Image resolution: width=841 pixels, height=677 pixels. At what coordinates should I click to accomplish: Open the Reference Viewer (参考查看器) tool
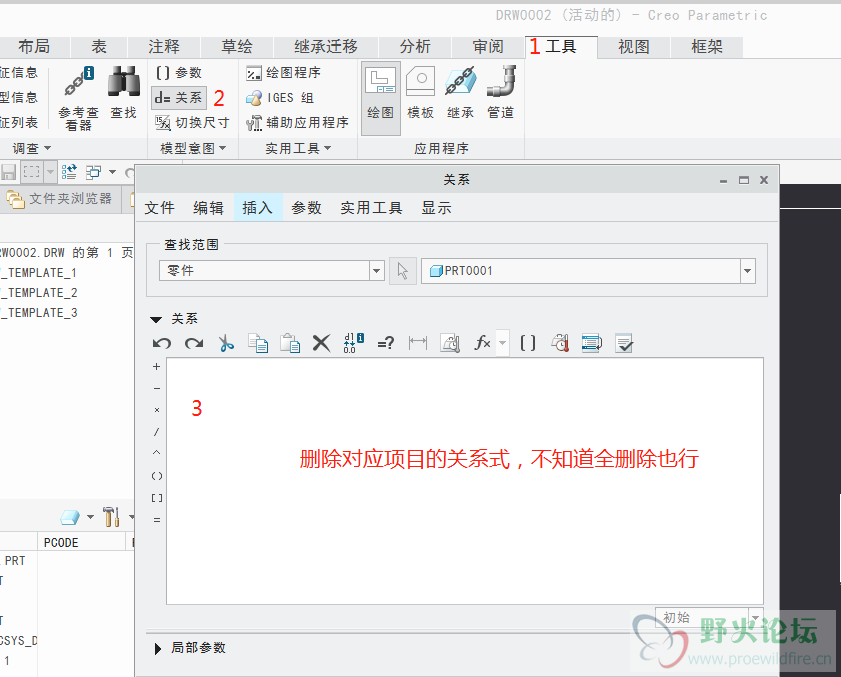pyautogui.click(x=78, y=97)
